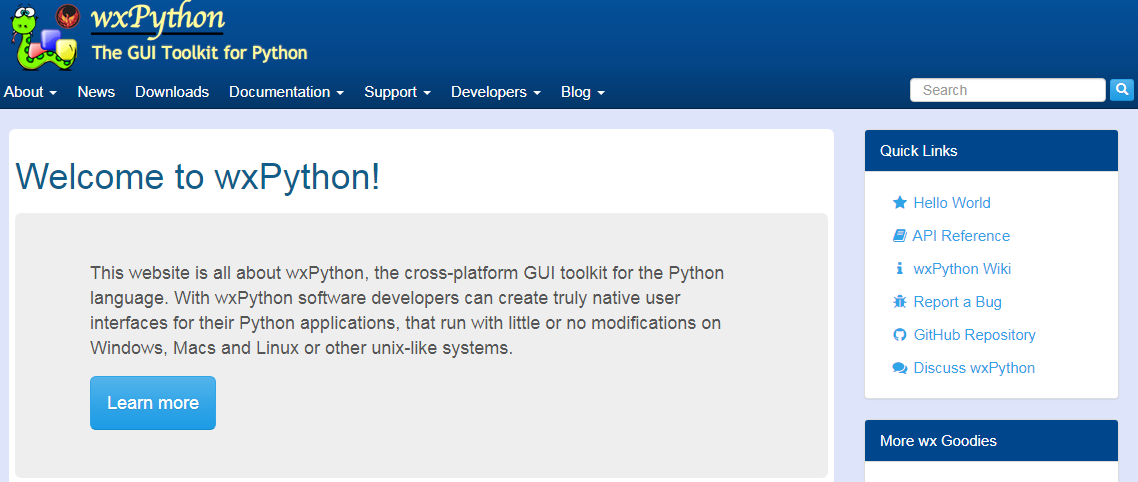The image size is (1138, 482).
Task: Click the bug icon beside Report a Bug
Action: pos(900,302)
